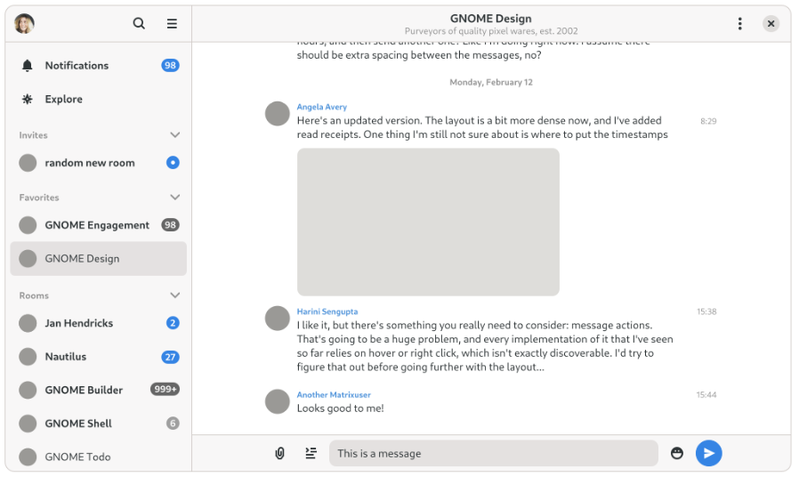Viewport: 799px width, 477px height.
Task: Open the Notifications page
Action: 98,66
